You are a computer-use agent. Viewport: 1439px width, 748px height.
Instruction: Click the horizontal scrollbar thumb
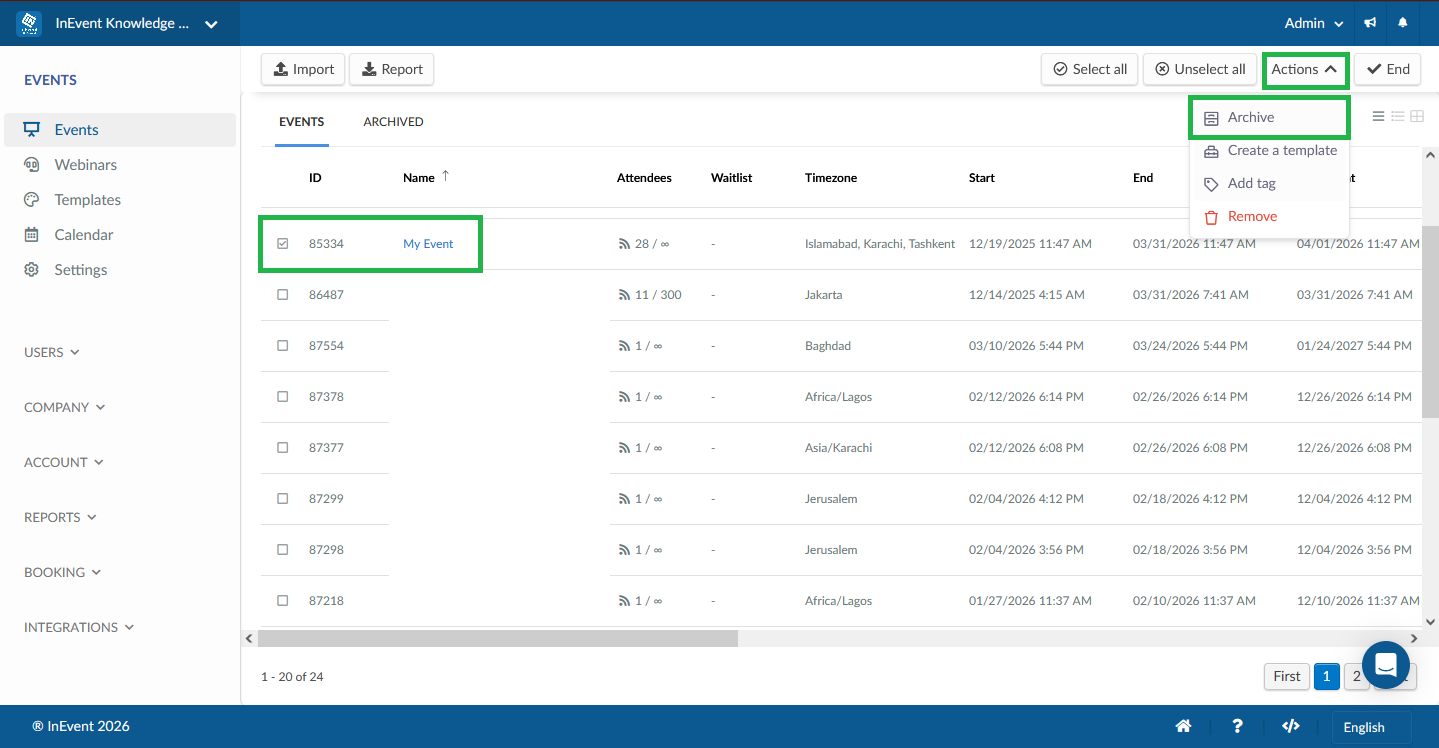point(498,638)
